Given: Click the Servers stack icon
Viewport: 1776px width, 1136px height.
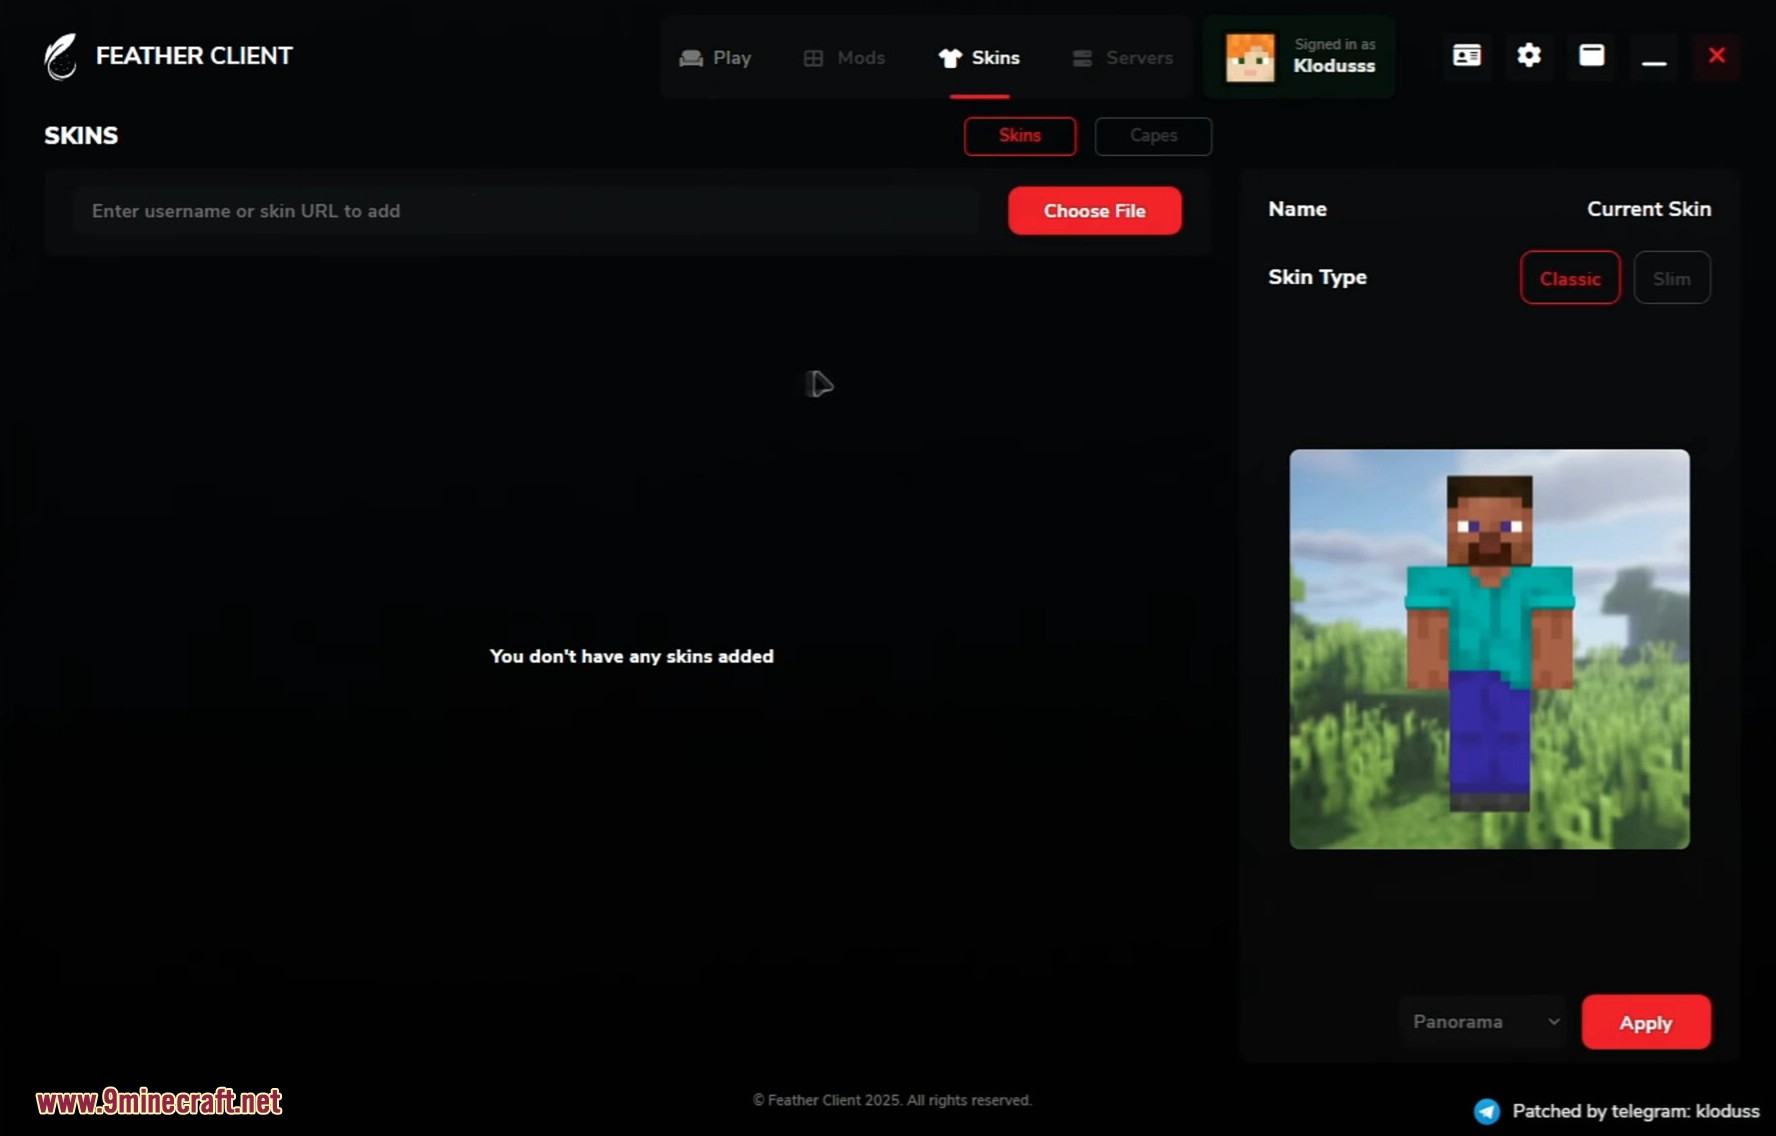Looking at the screenshot, I should pos(1082,57).
